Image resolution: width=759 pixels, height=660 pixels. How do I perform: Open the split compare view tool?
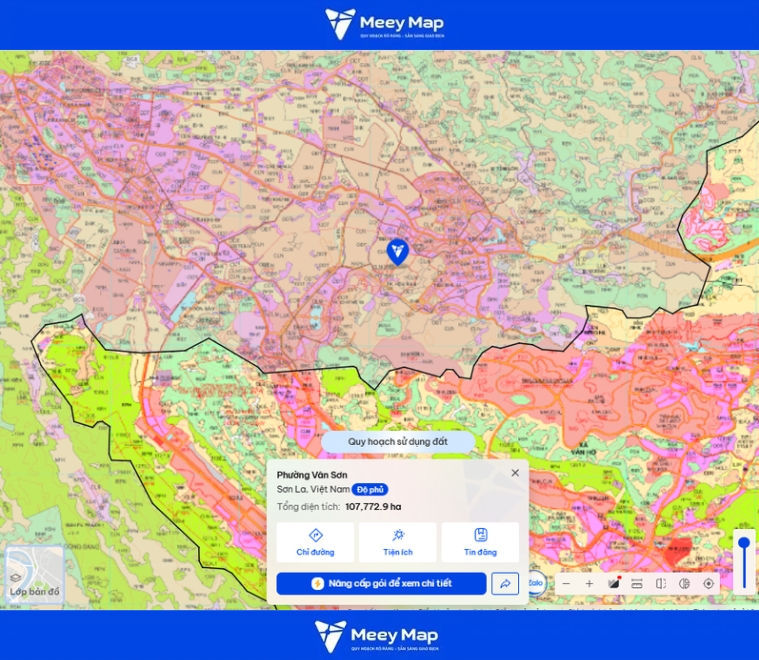pyautogui.click(x=661, y=583)
